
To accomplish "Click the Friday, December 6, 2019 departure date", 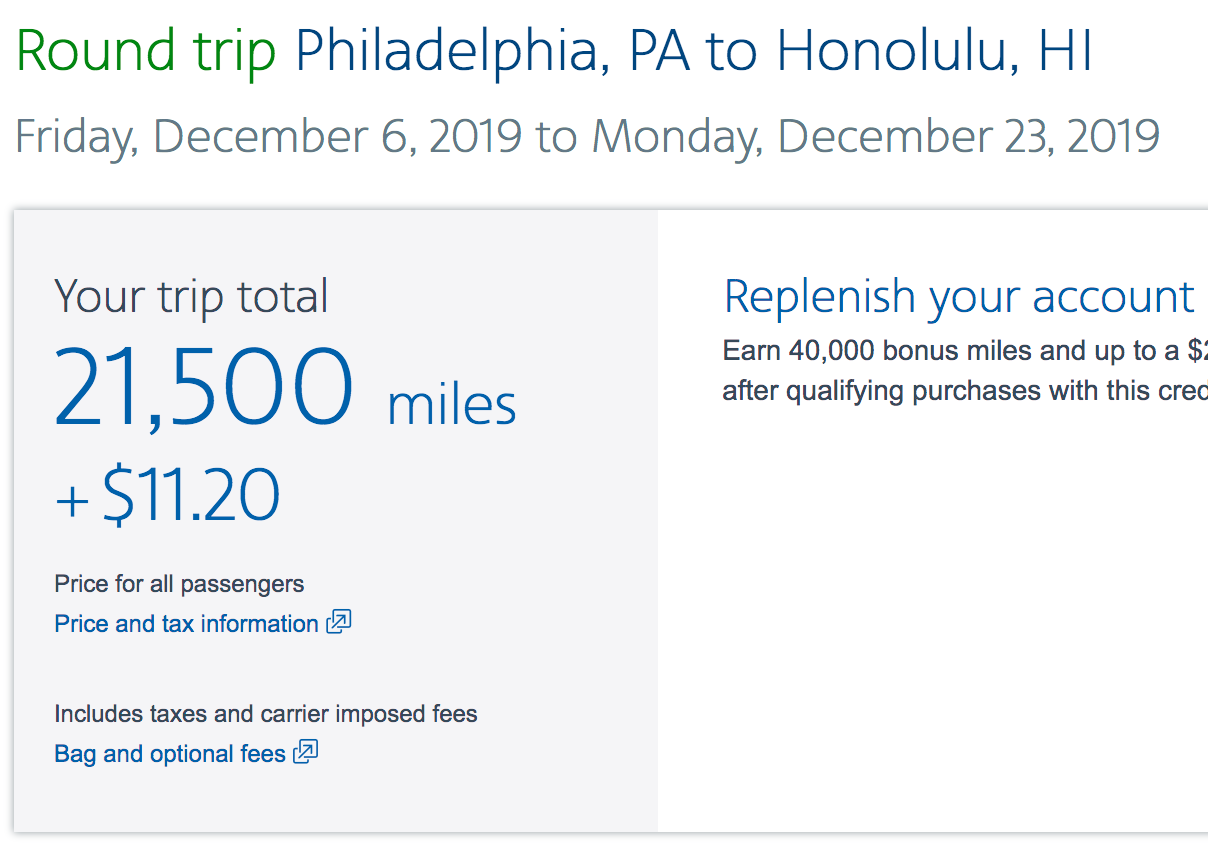I will point(268,137).
